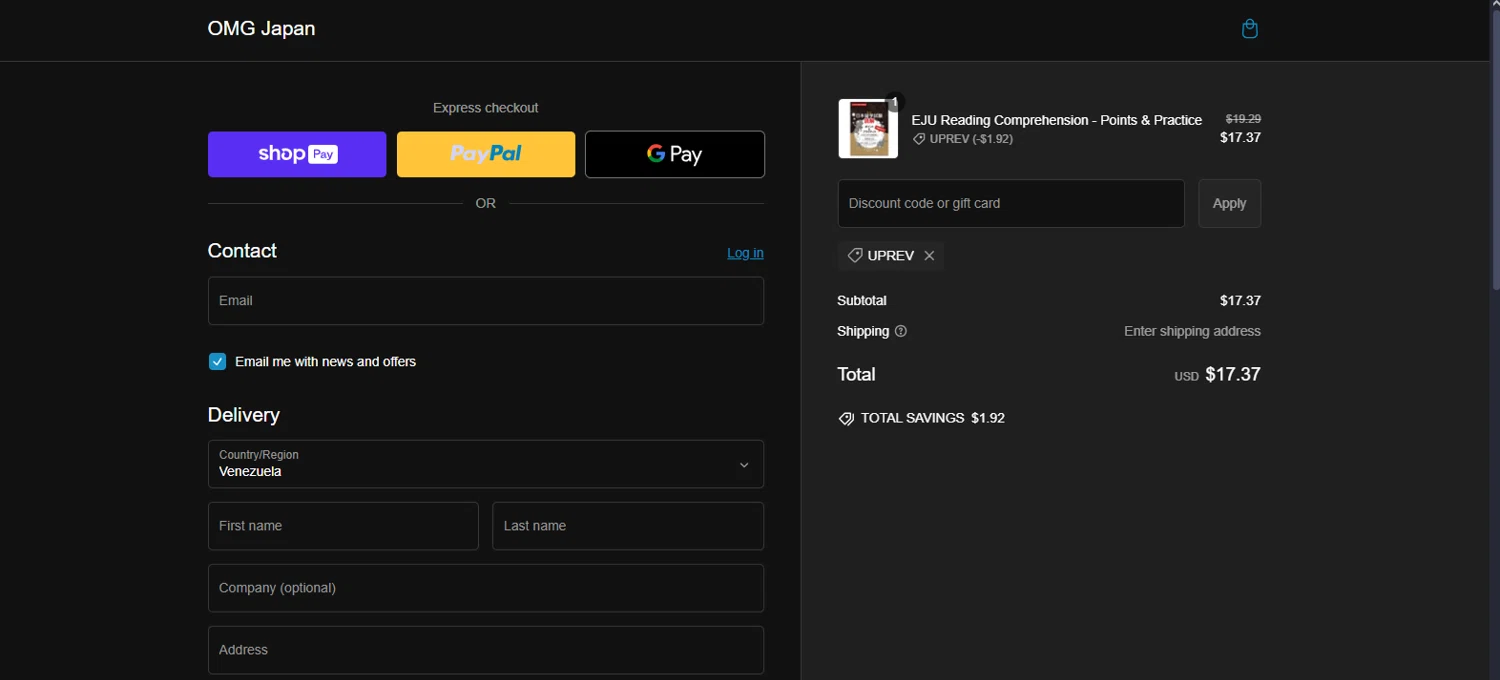The width and height of the screenshot is (1500, 680).
Task: Click the Email input field
Action: click(x=486, y=301)
